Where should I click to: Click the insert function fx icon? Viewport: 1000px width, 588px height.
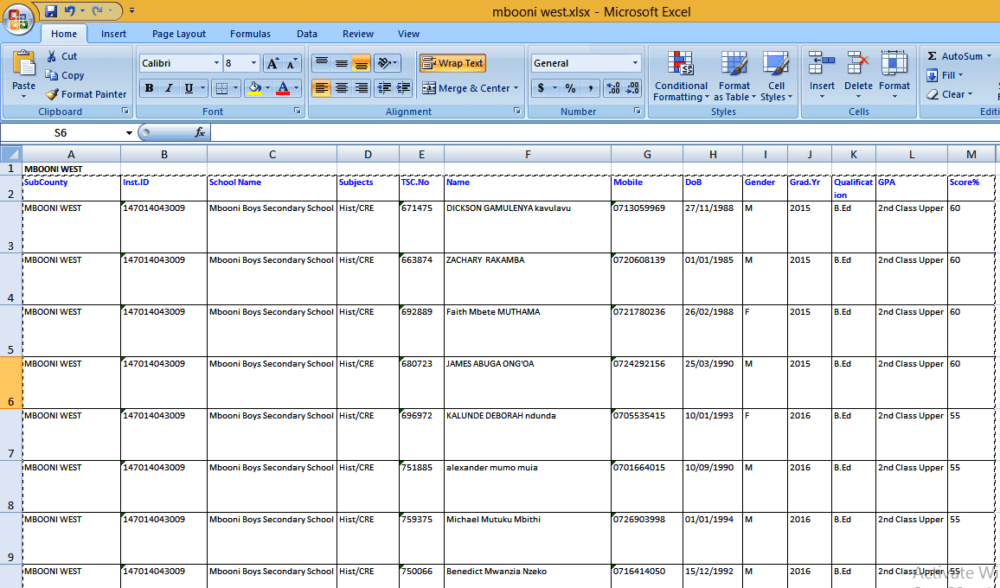pos(200,133)
